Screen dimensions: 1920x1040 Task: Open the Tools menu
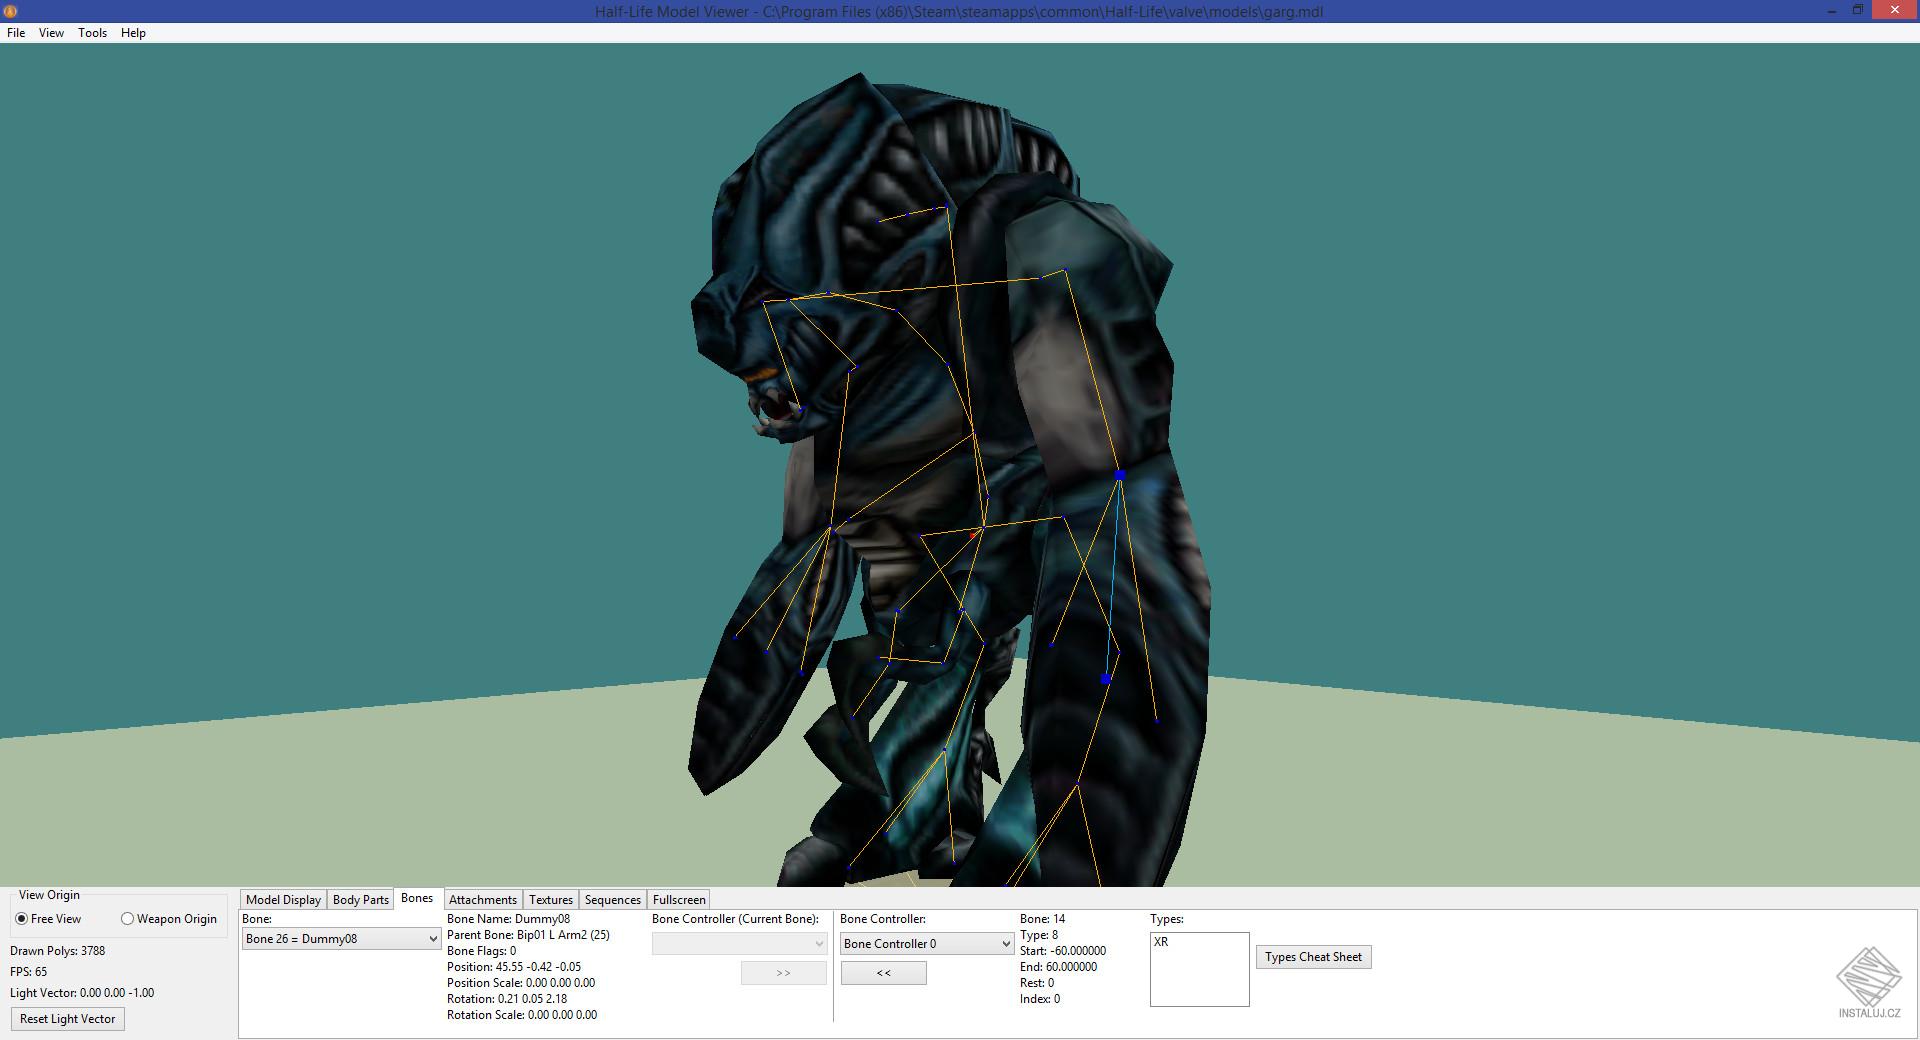click(92, 33)
